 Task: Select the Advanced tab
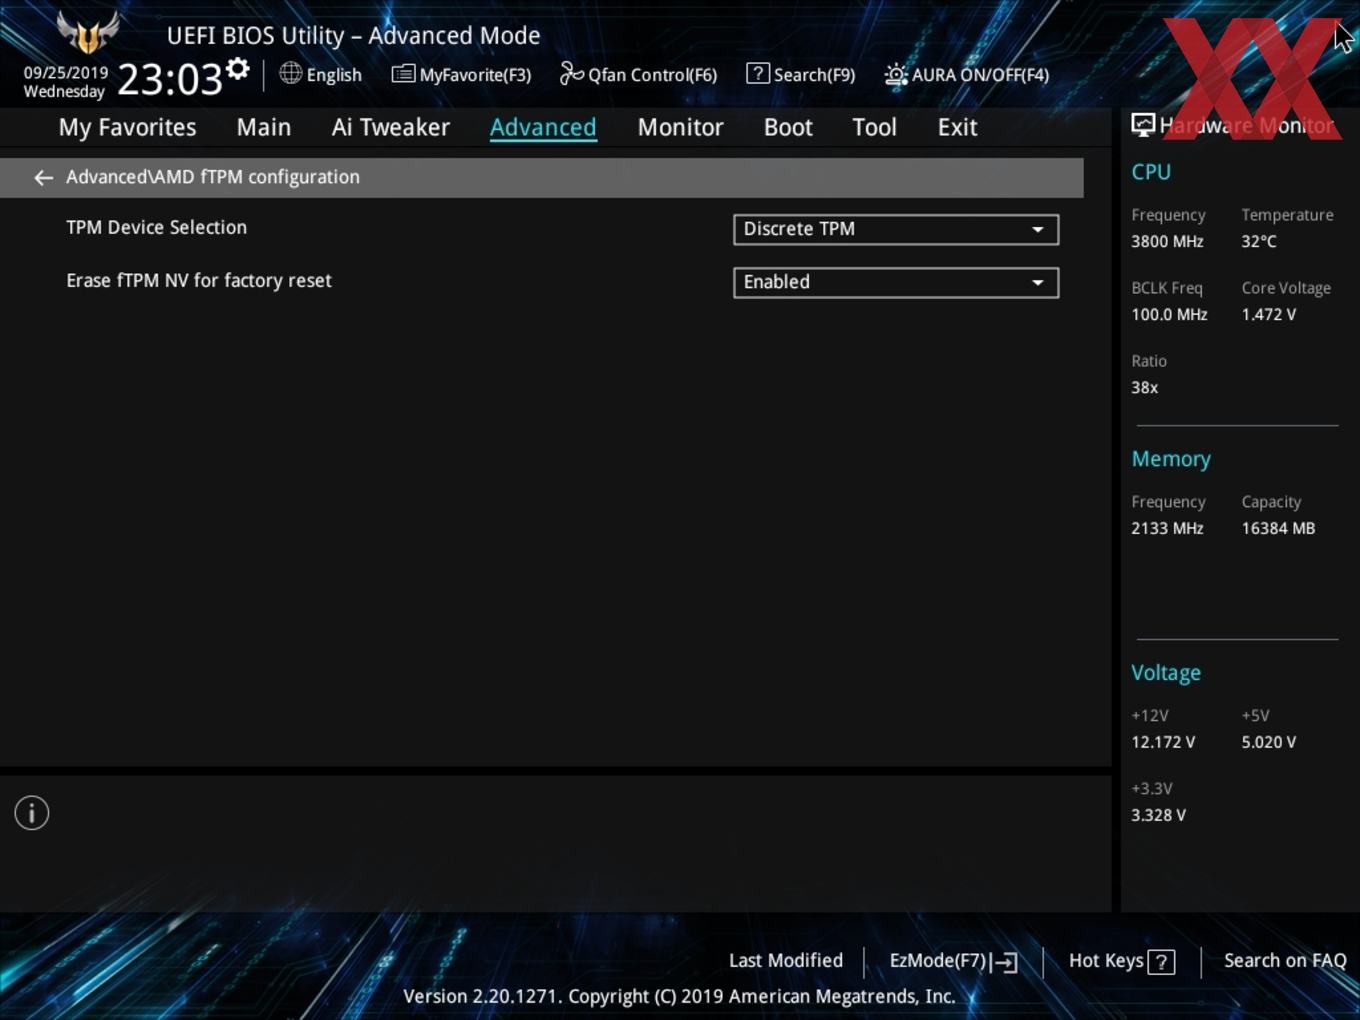[543, 127]
